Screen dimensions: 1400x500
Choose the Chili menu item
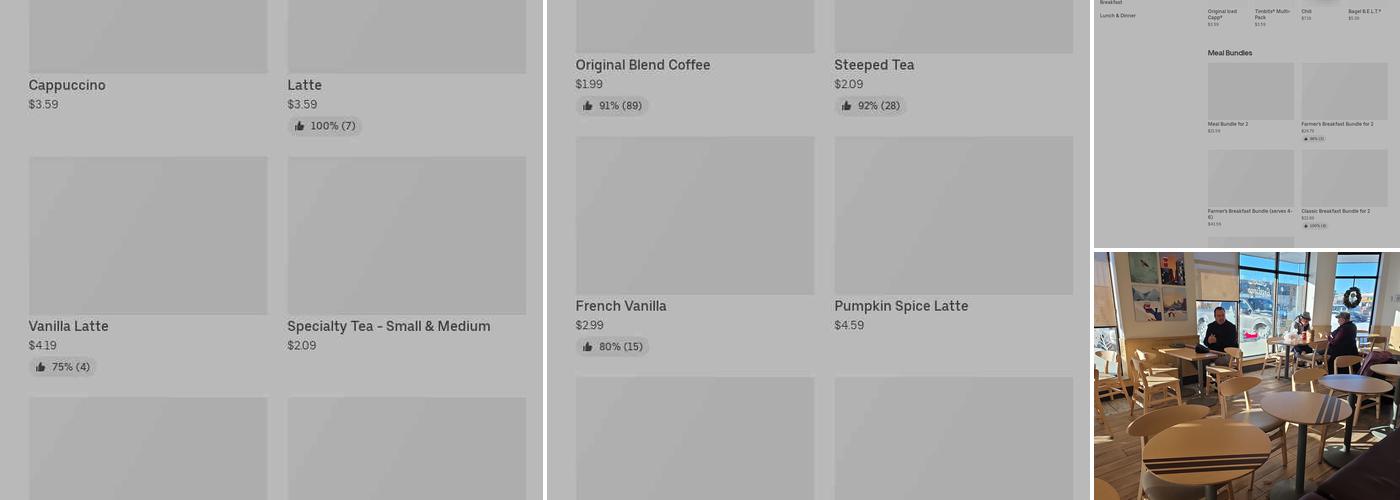pyautogui.click(x=1306, y=12)
